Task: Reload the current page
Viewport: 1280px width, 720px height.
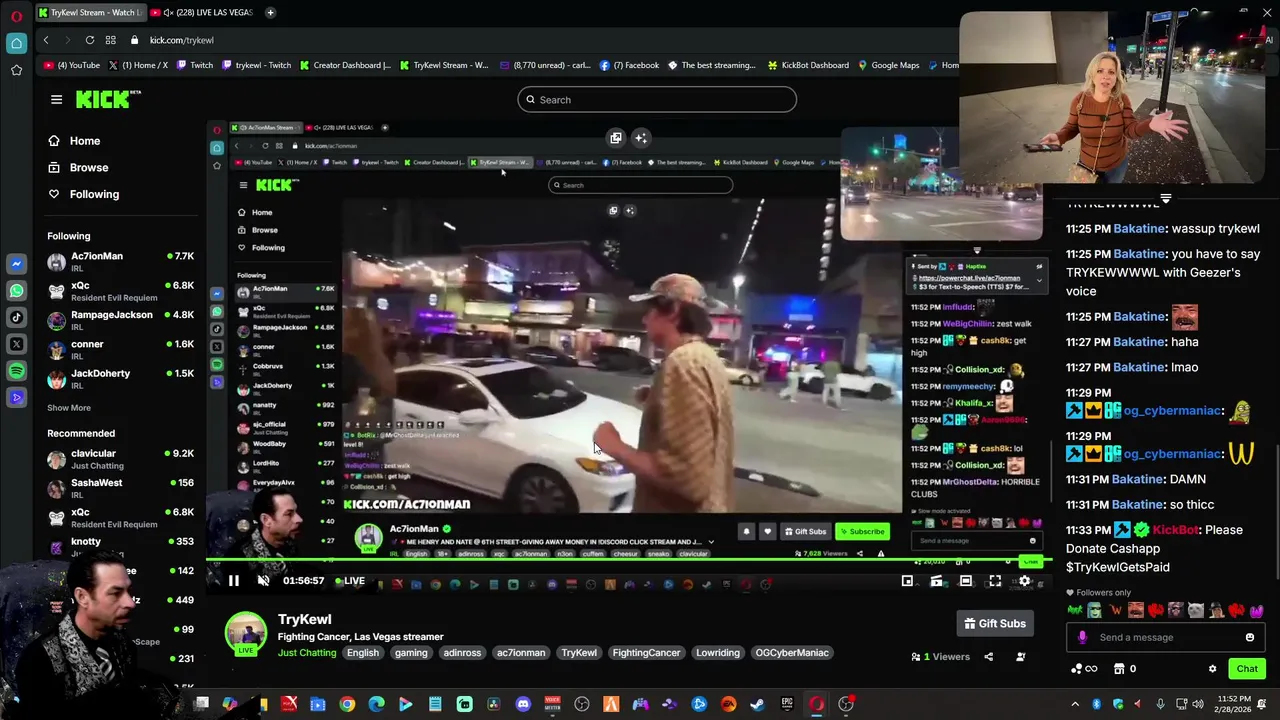Action: [90, 40]
